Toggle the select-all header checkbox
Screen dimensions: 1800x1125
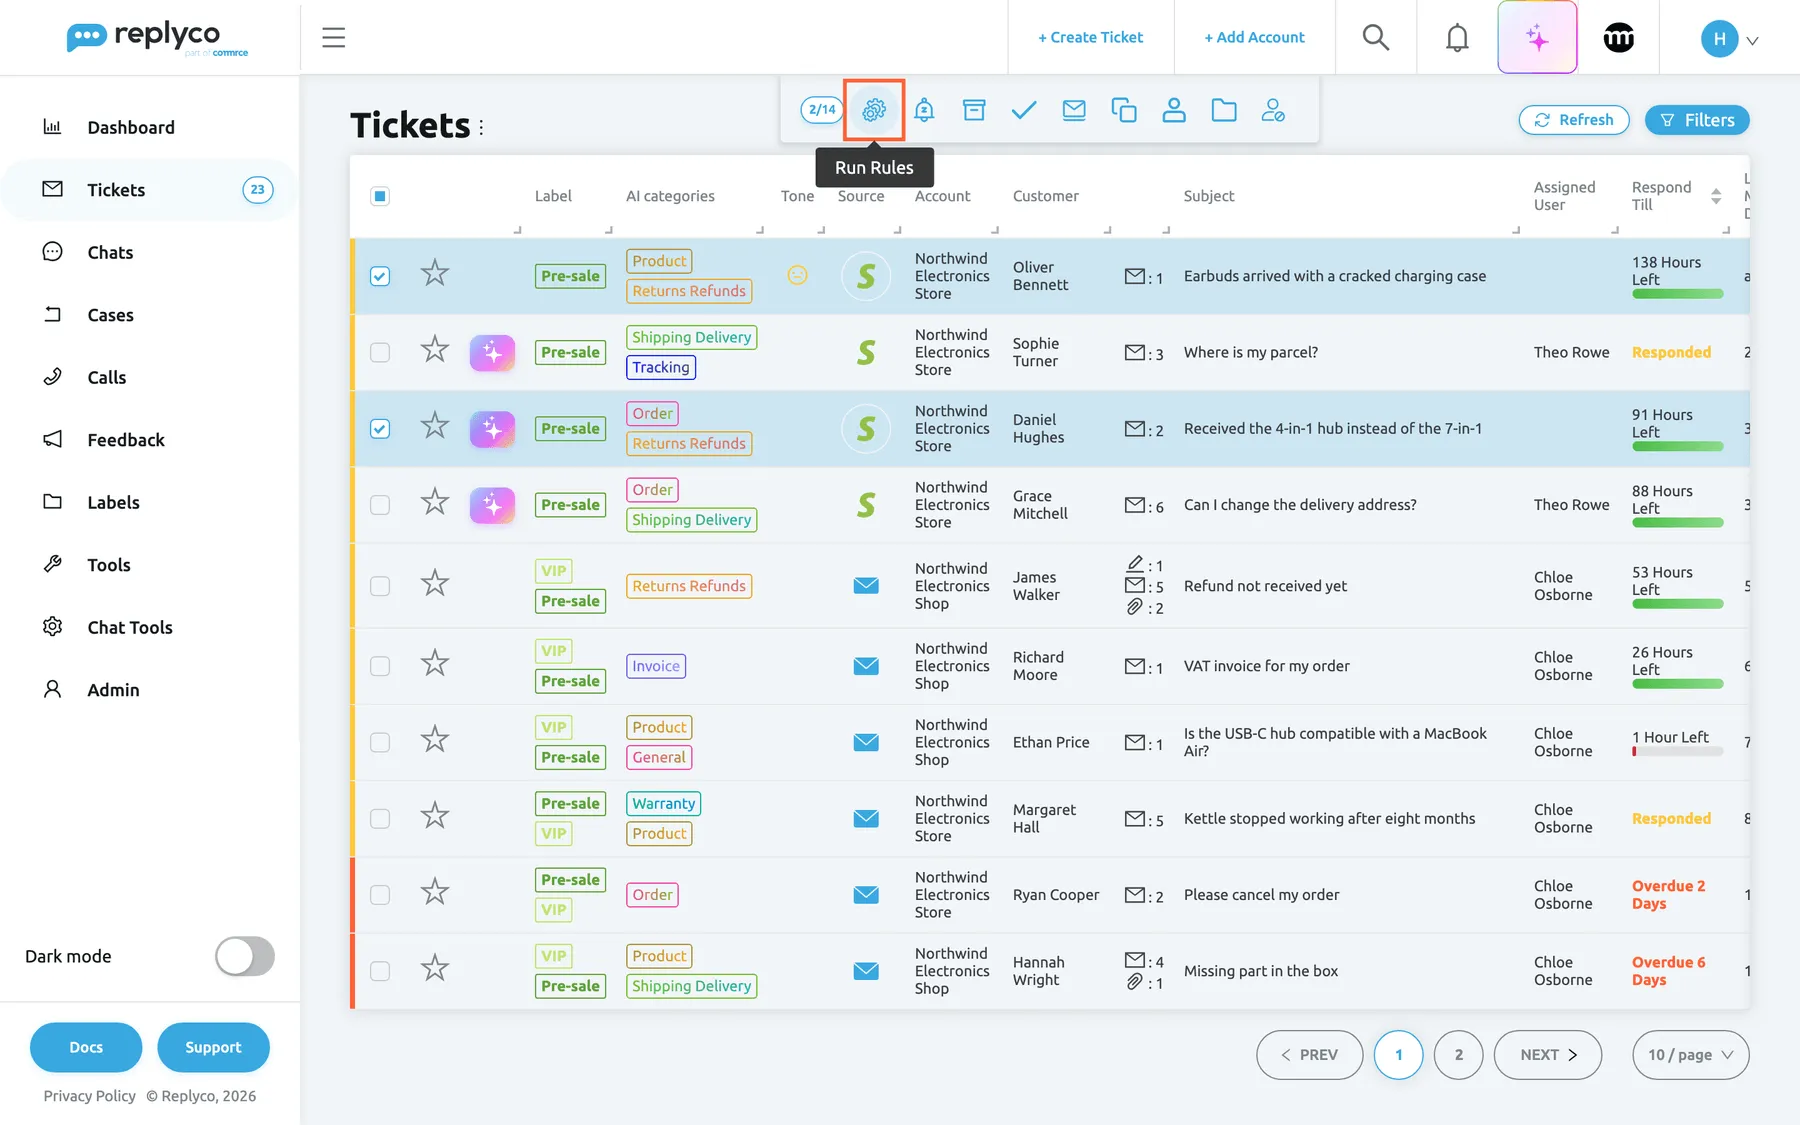380,196
